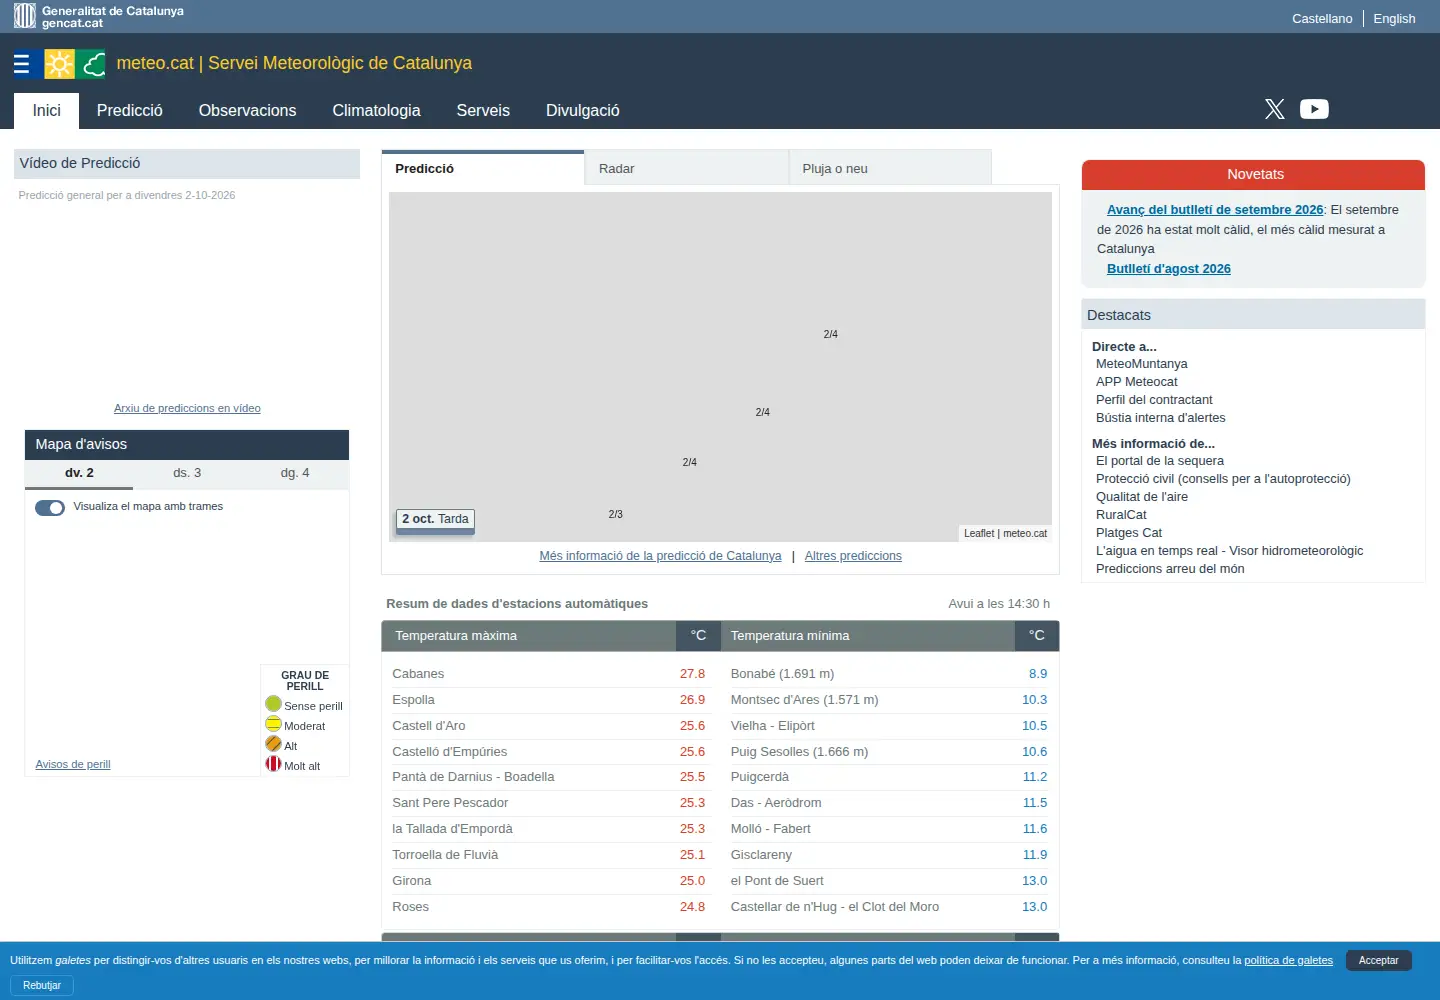The image size is (1440, 1000).
Task: Select the 'ds. 3' warnings day tab
Action: click(187, 473)
